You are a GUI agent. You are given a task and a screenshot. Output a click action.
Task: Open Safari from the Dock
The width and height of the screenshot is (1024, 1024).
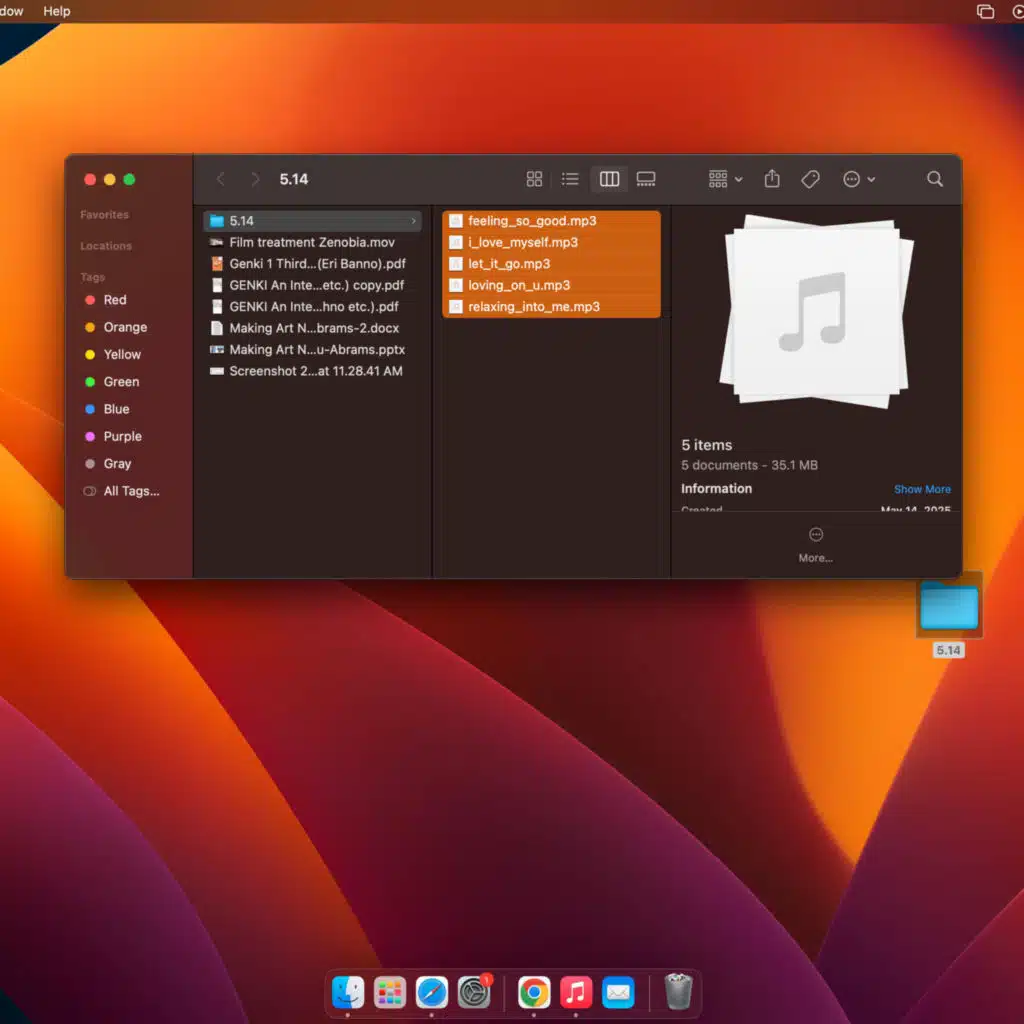click(x=432, y=993)
